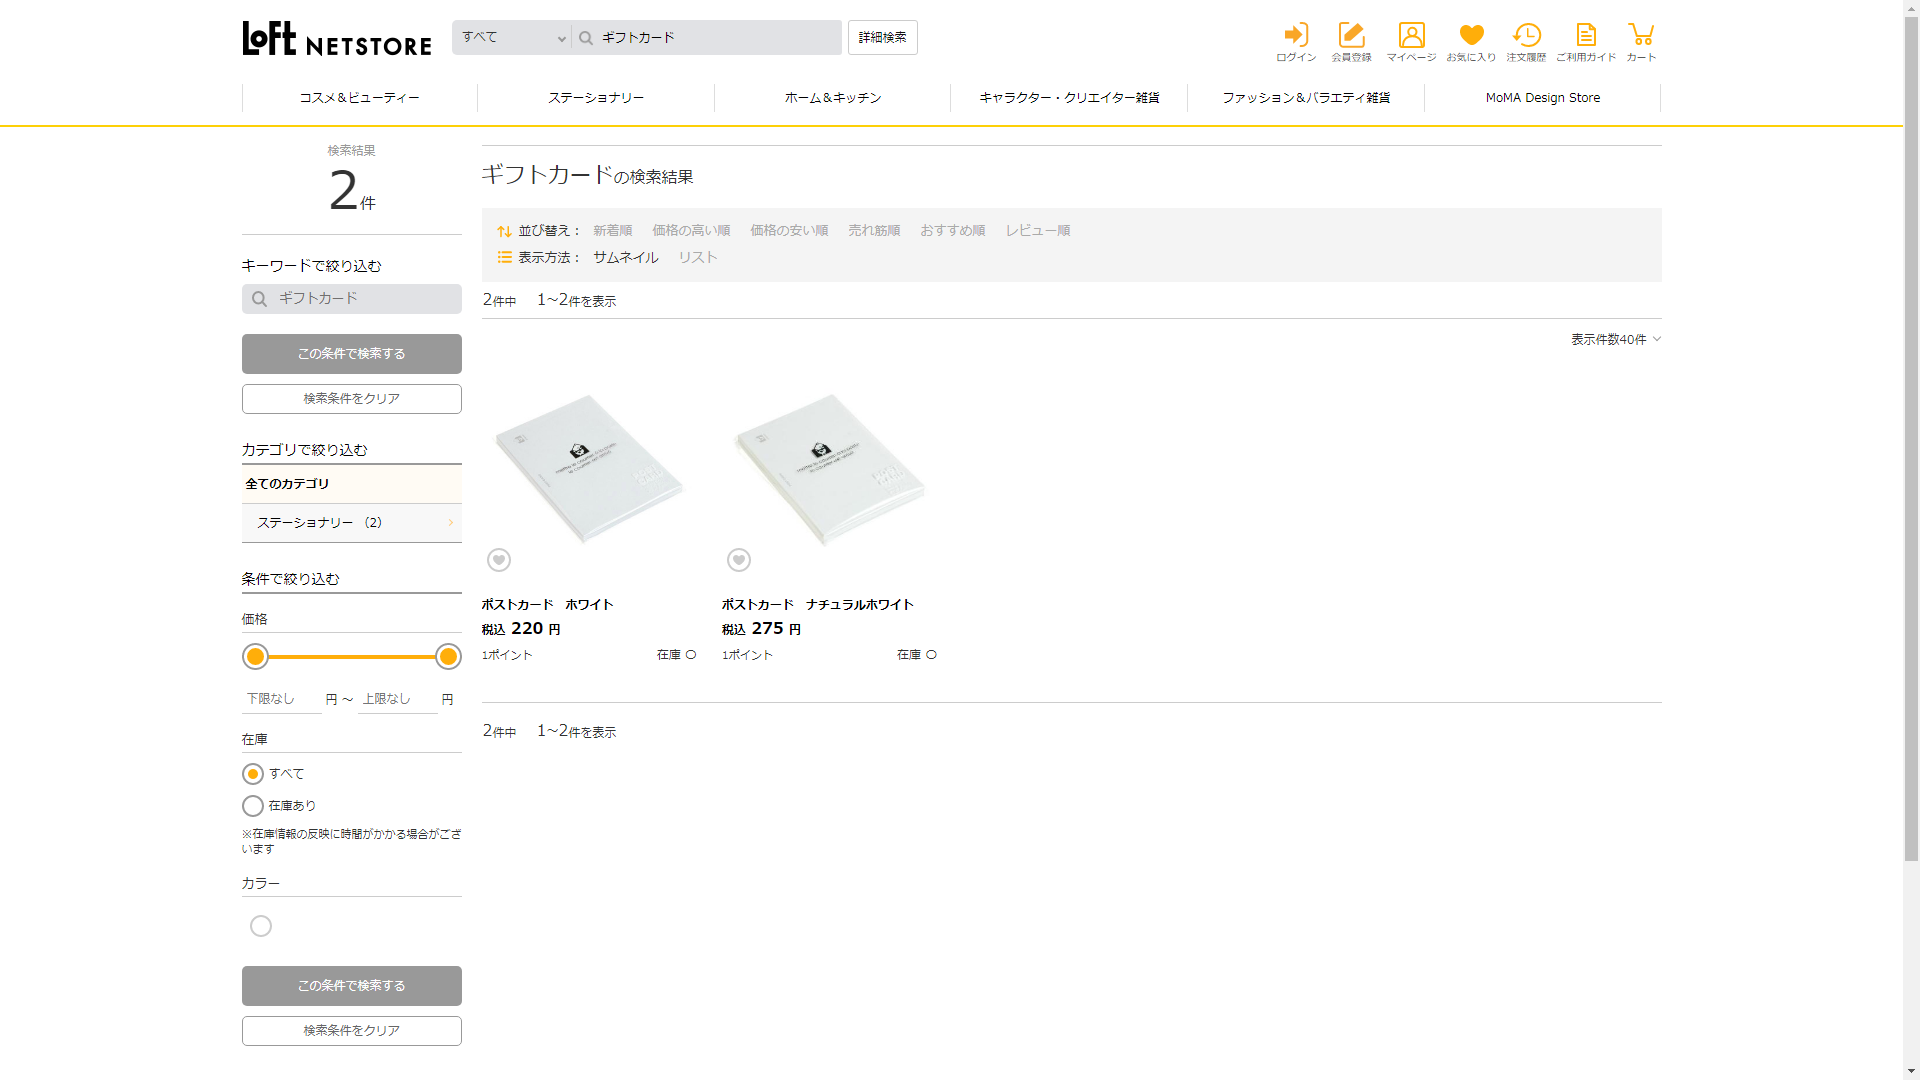The width and height of the screenshot is (1920, 1080).
Task: Click the right price slider handle
Action: coord(448,657)
